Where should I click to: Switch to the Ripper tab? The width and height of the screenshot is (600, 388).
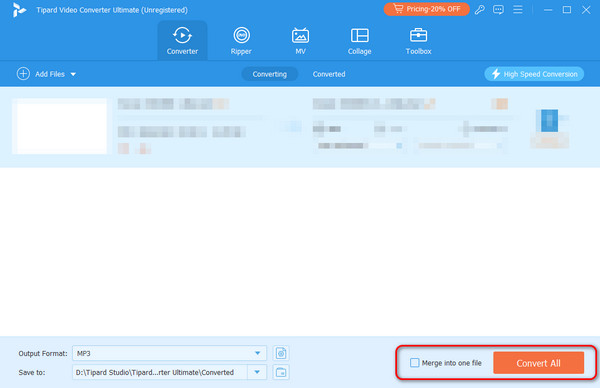point(241,41)
